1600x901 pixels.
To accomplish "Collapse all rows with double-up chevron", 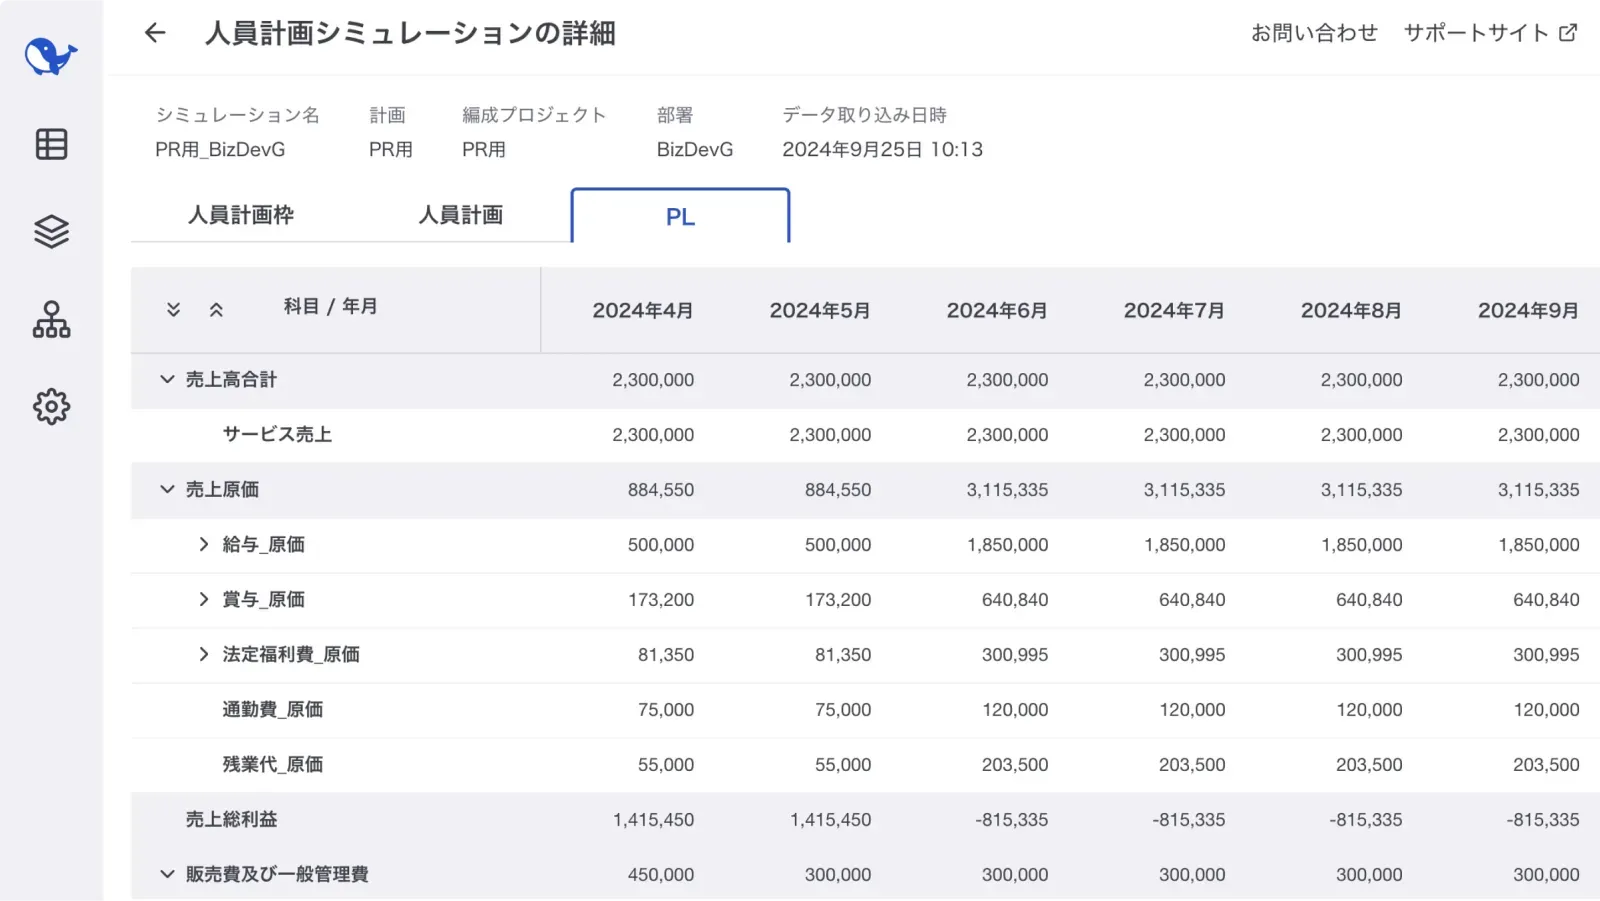I will point(216,309).
